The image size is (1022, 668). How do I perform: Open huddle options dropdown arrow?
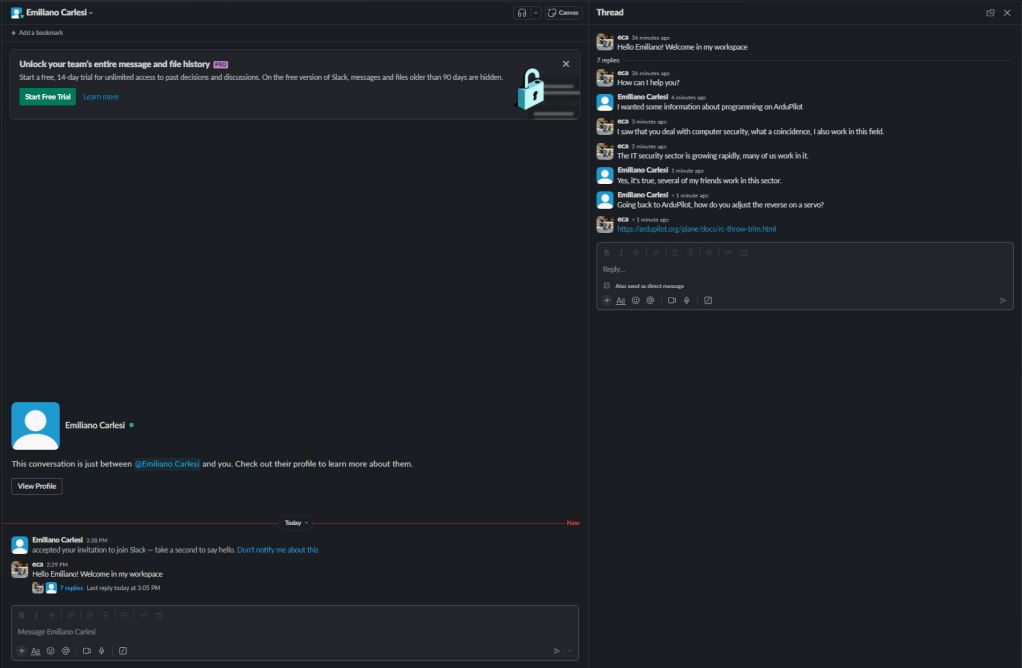(x=536, y=13)
